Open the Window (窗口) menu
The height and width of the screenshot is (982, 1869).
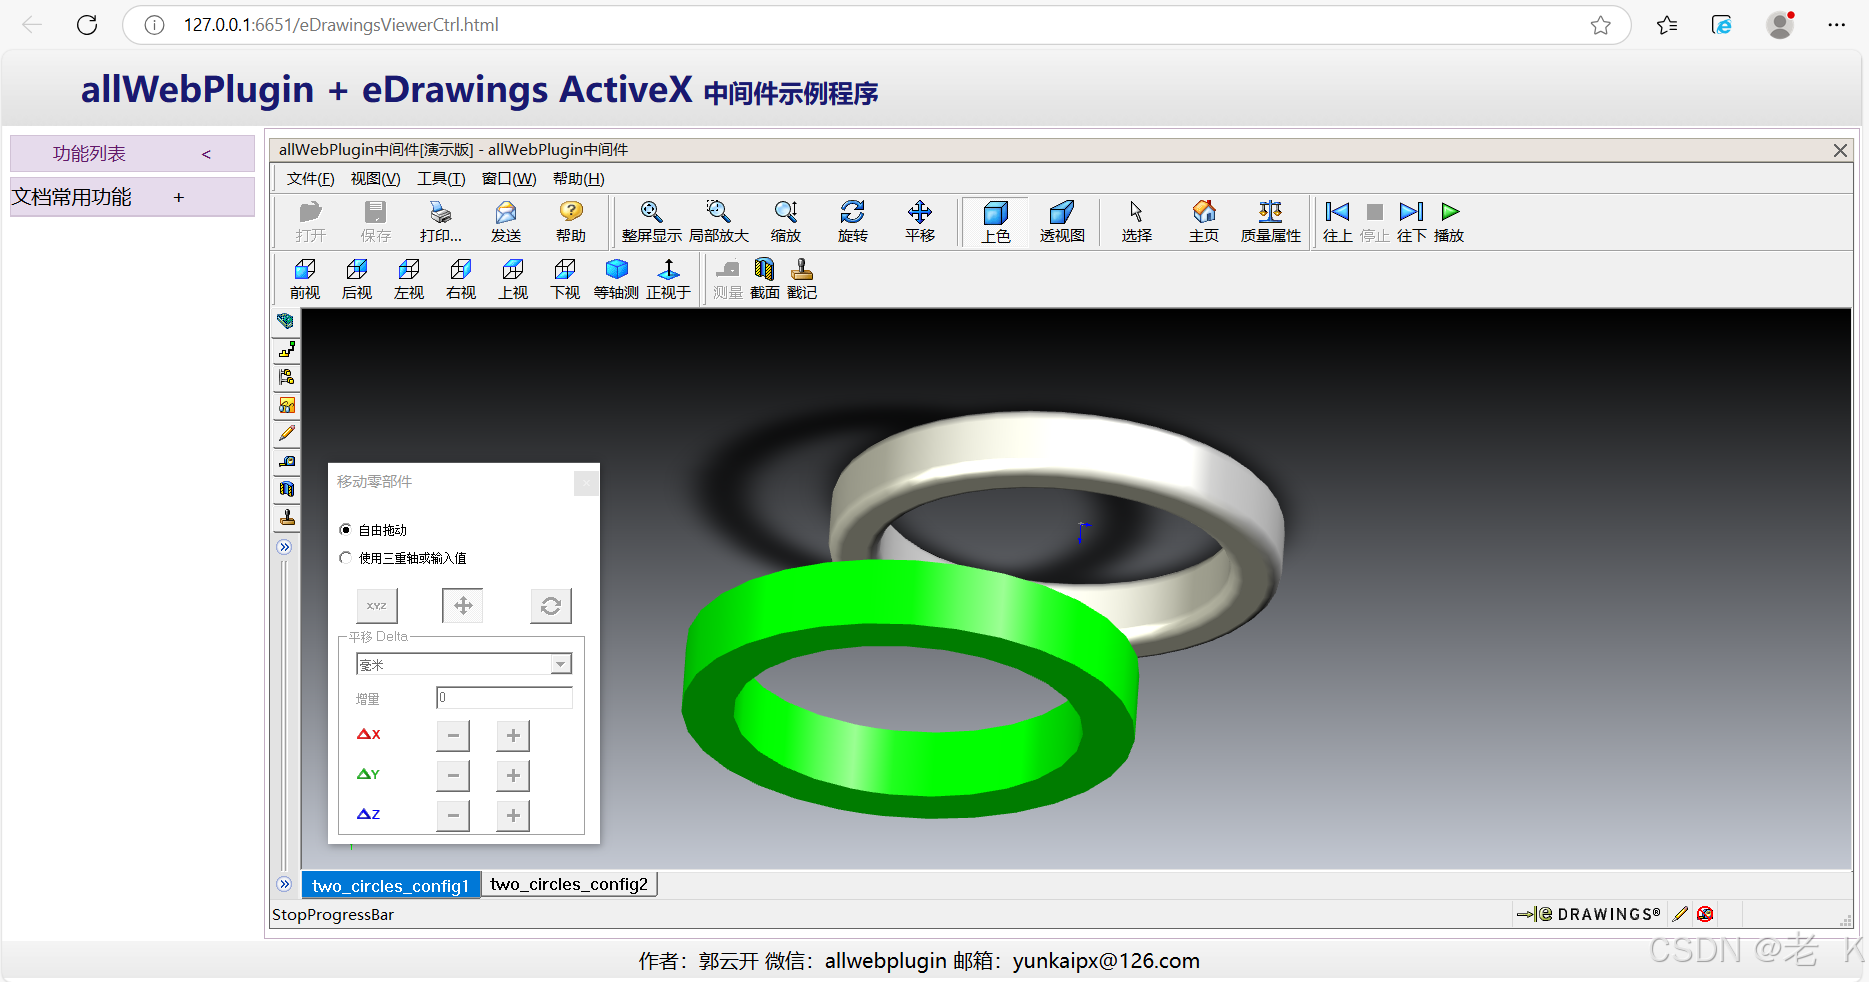509,179
